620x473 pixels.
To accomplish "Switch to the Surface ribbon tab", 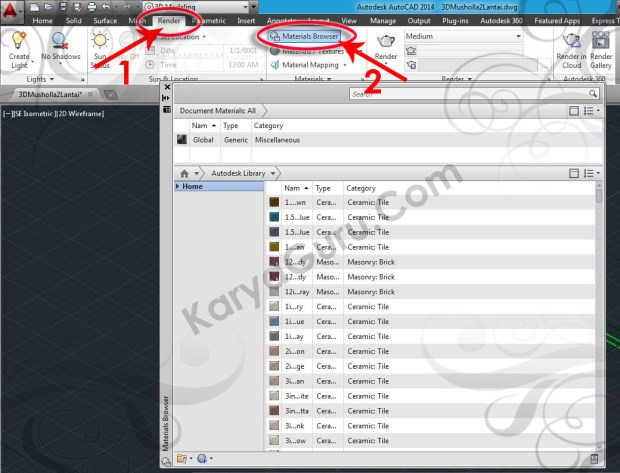I will 105,21.
